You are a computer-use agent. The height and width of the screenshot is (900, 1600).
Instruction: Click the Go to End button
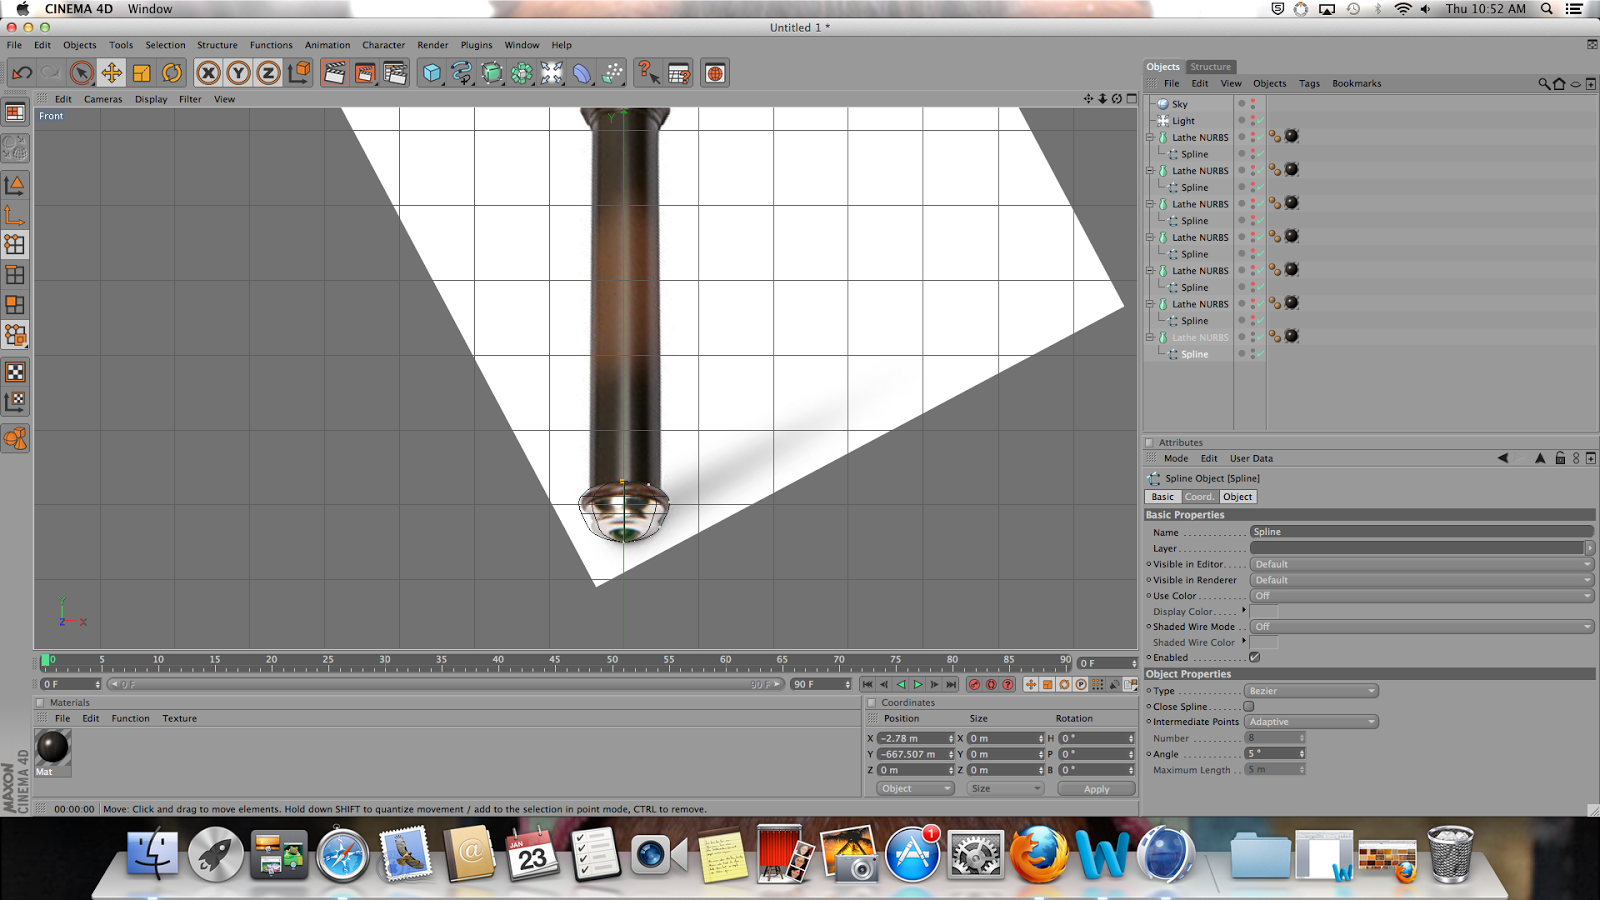coord(952,685)
